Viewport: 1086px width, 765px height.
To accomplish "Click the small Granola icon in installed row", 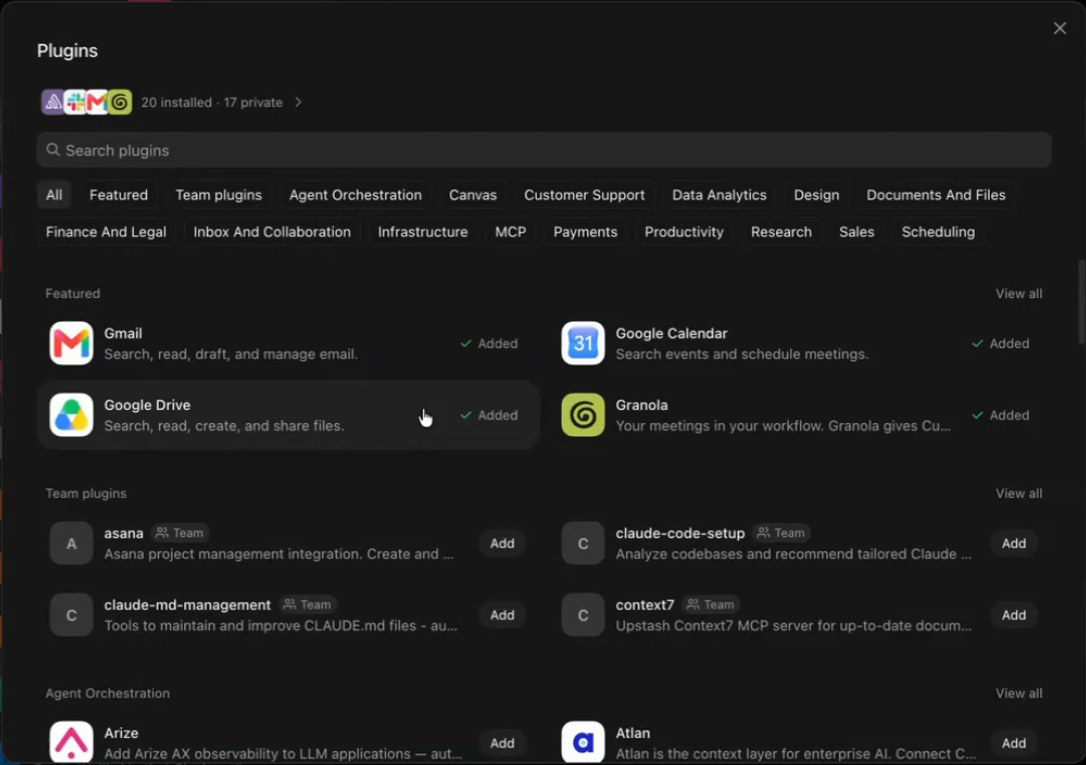I will coord(120,102).
